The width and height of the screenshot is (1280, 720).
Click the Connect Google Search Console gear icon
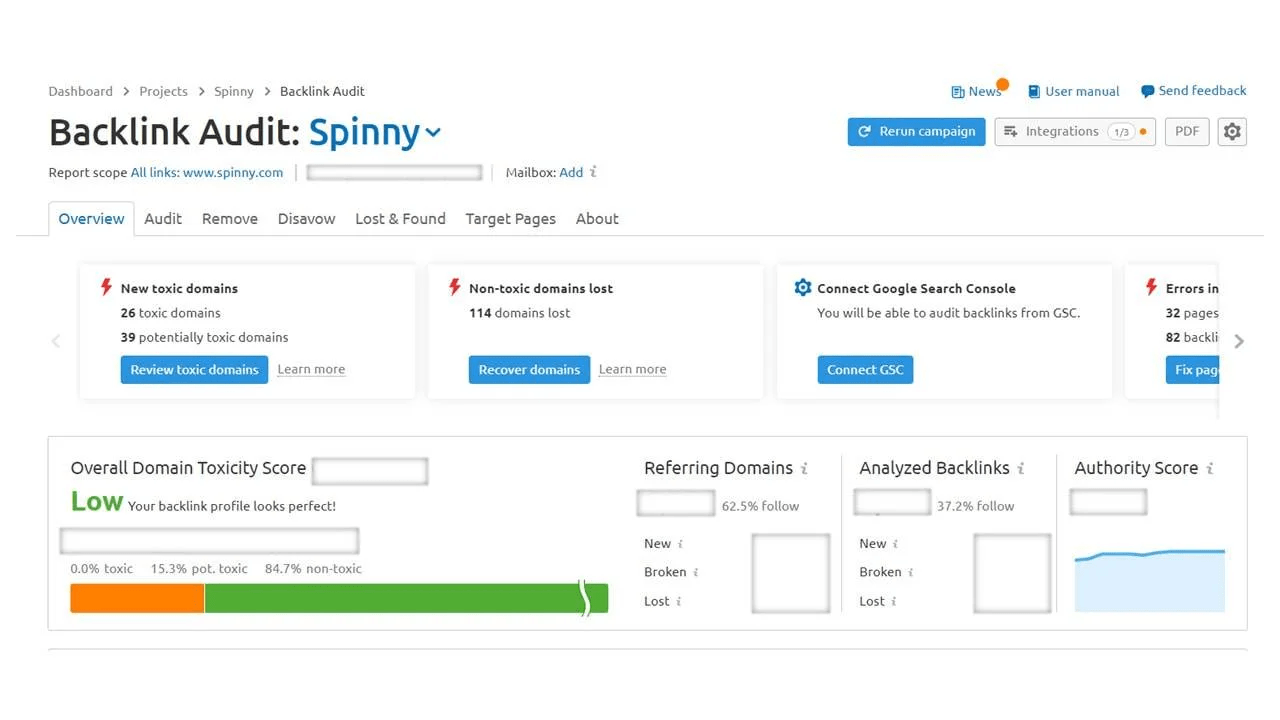click(x=802, y=288)
